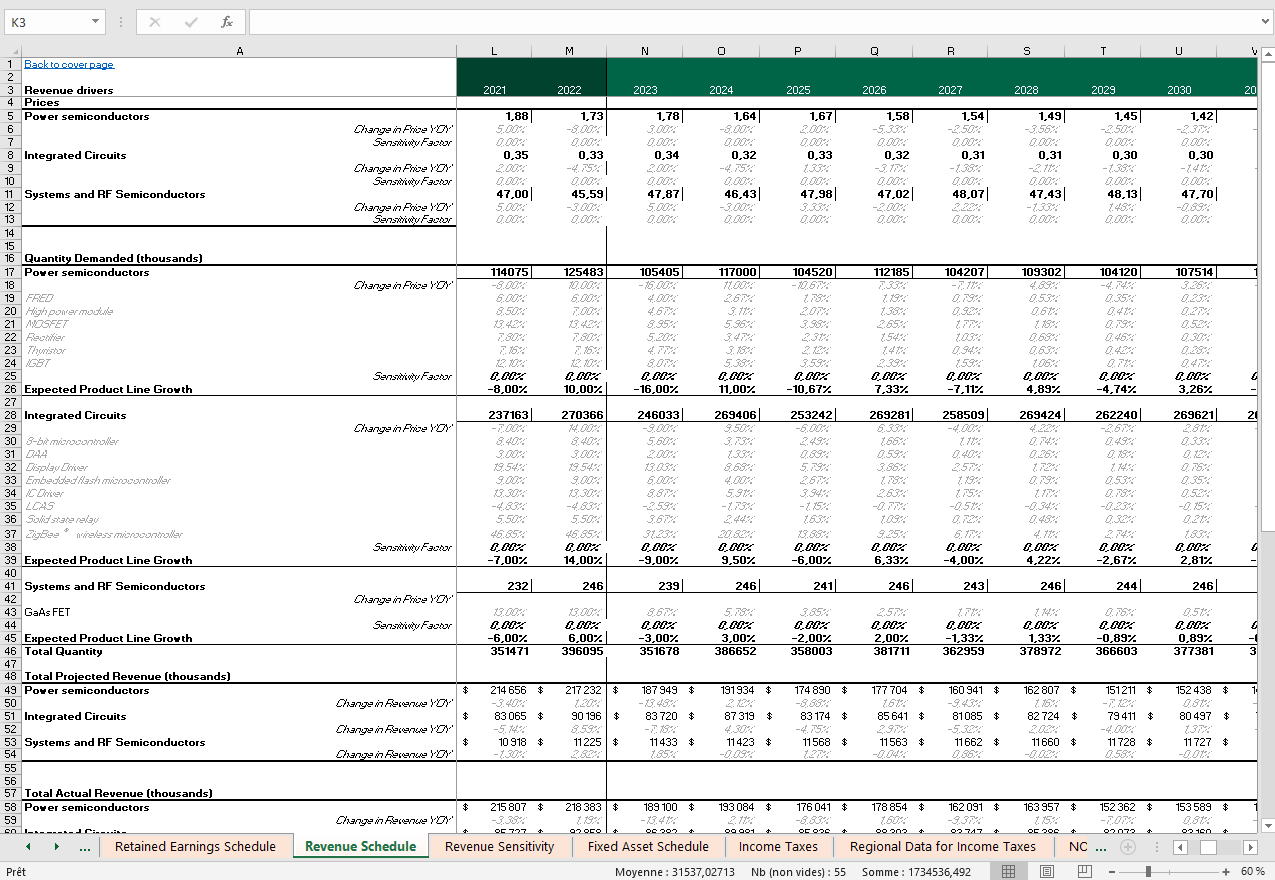Click Nb (non vides) : 55 status entry

[800, 872]
